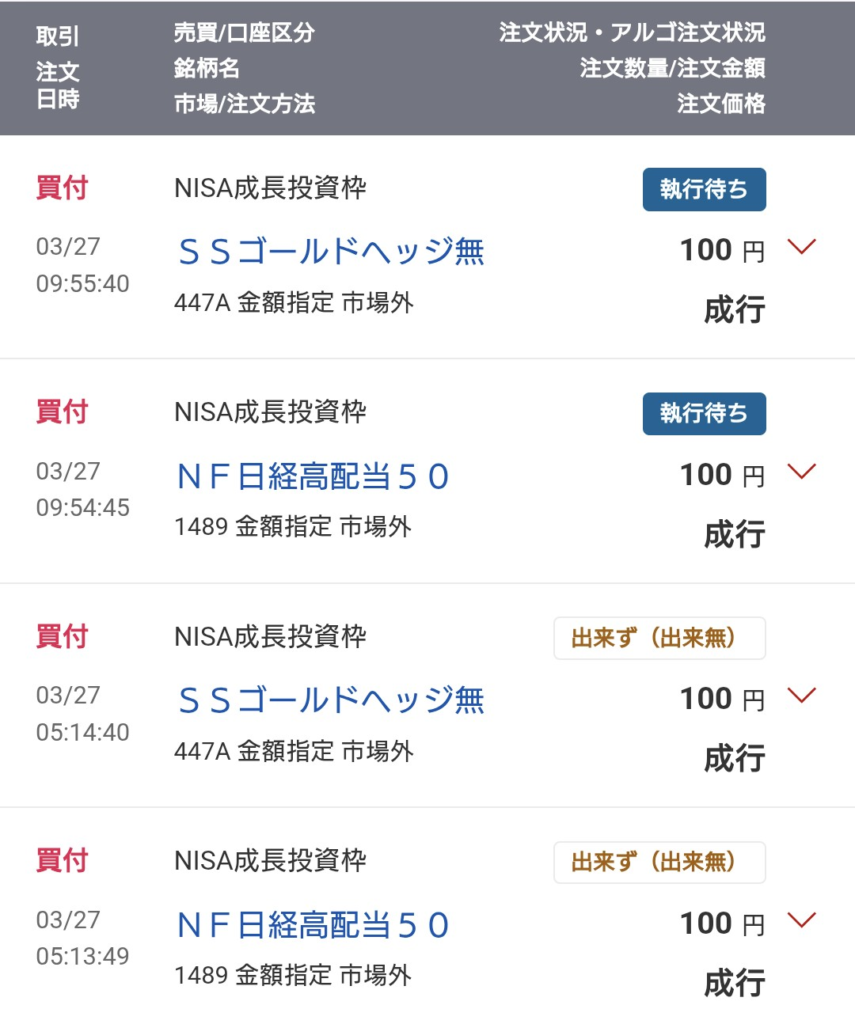The width and height of the screenshot is (855, 1024).
Task: Select 出来ず（出来無） badge on the 05:14:40 order
Action: [x=660, y=638]
